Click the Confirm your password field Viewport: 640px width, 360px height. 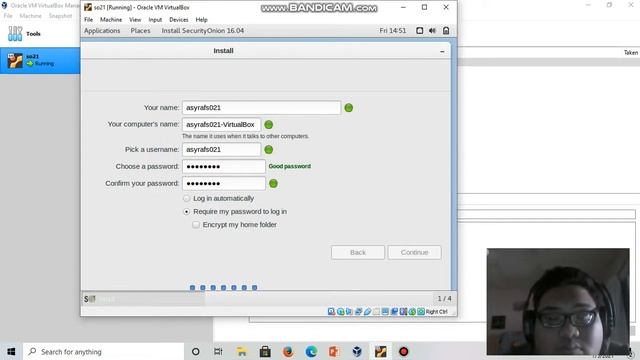[x=224, y=183]
